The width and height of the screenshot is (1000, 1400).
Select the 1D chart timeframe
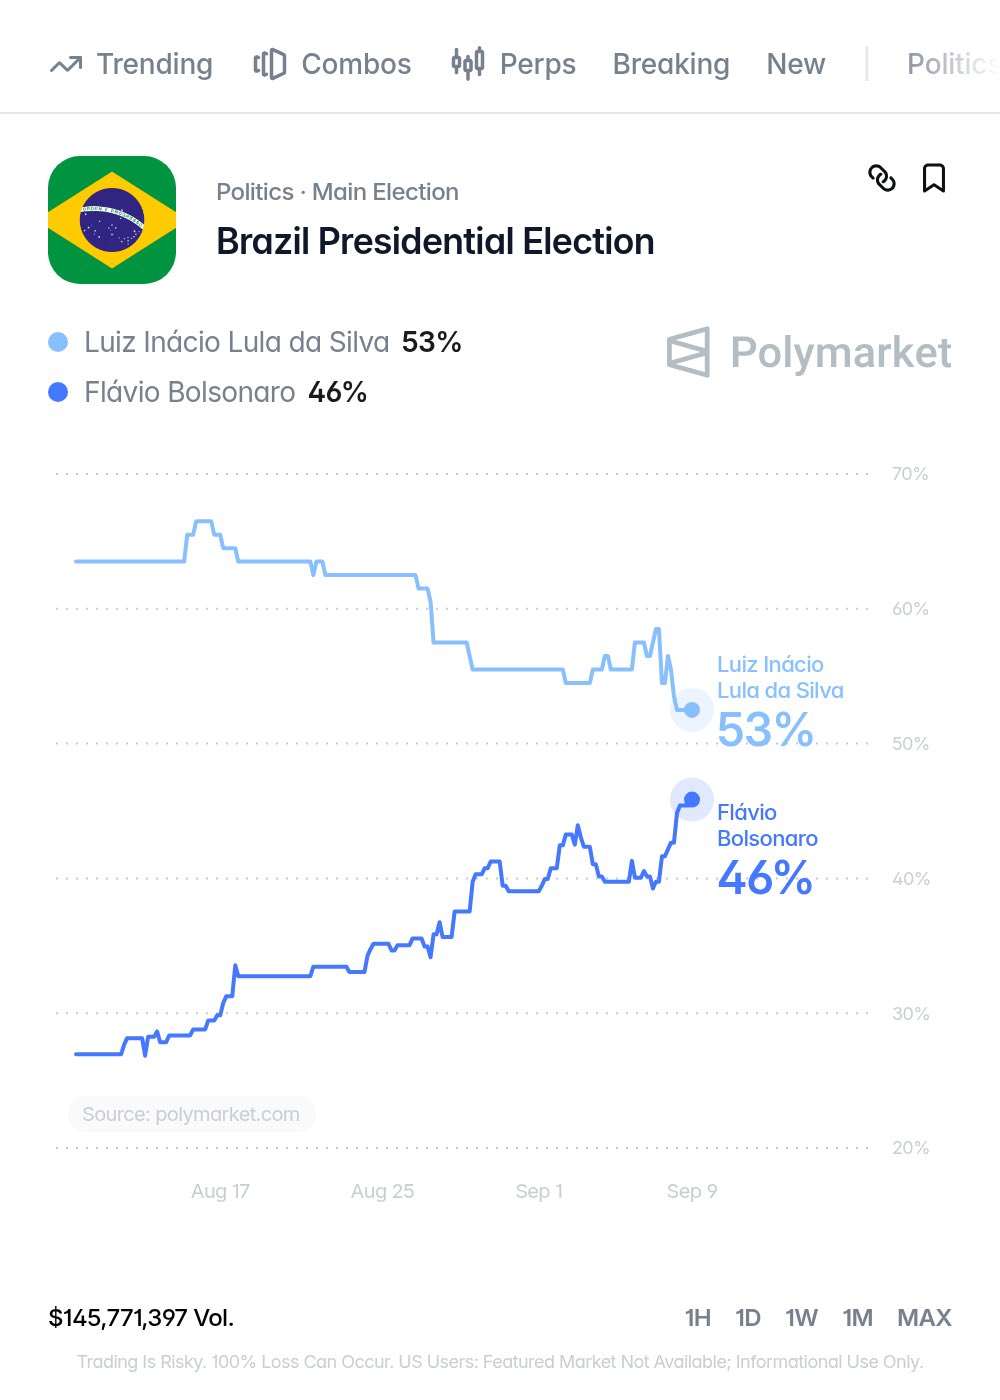[x=748, y=1318]
